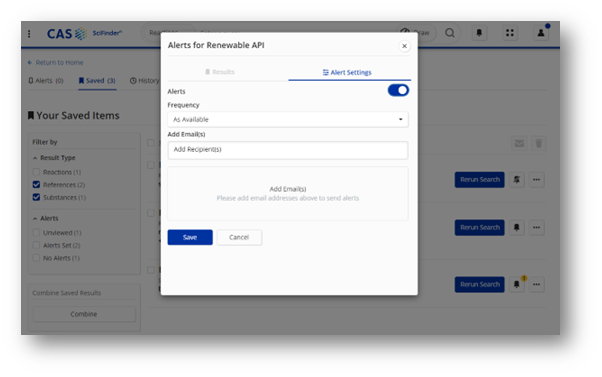Cancel the alert settings dialog
602x377 pixels.
239,237
